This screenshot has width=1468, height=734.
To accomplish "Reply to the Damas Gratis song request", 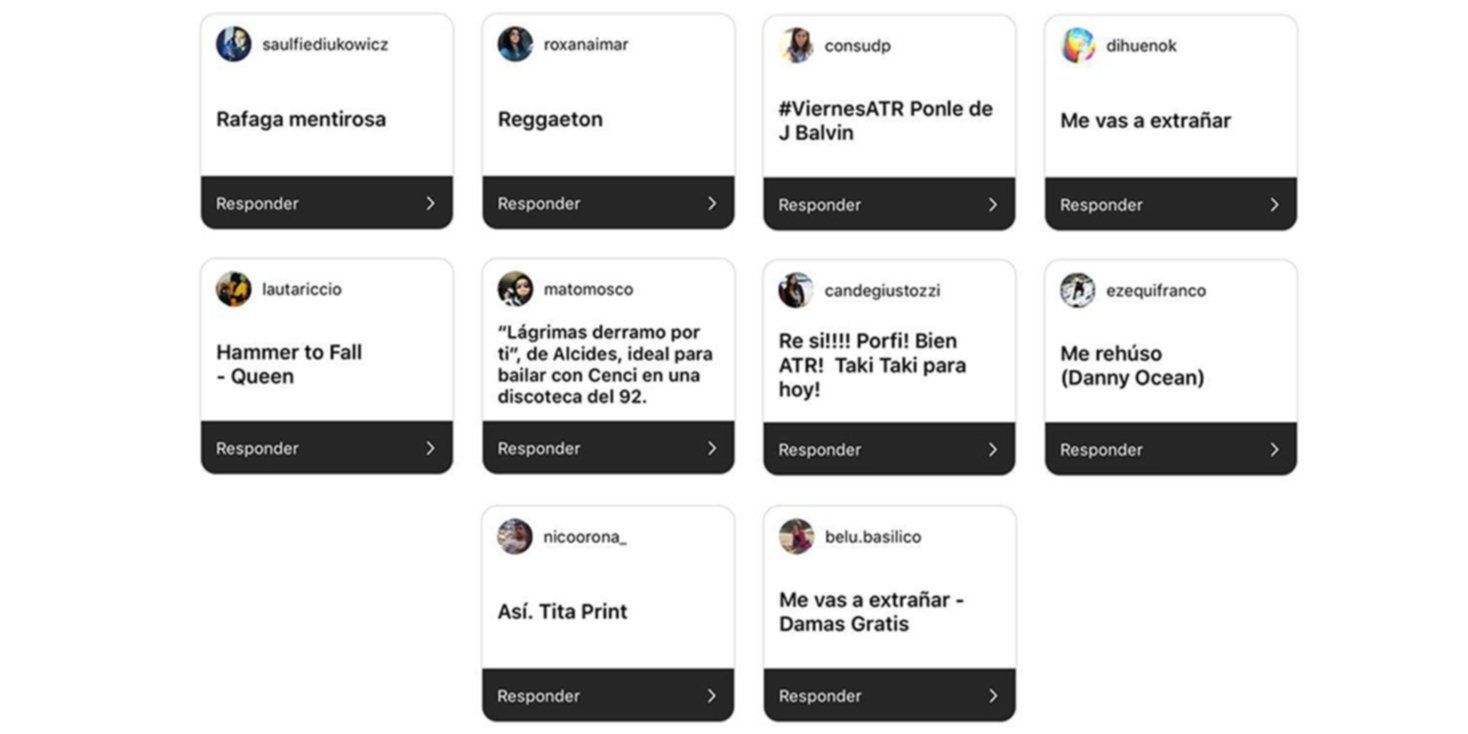I will pos(819,696).
